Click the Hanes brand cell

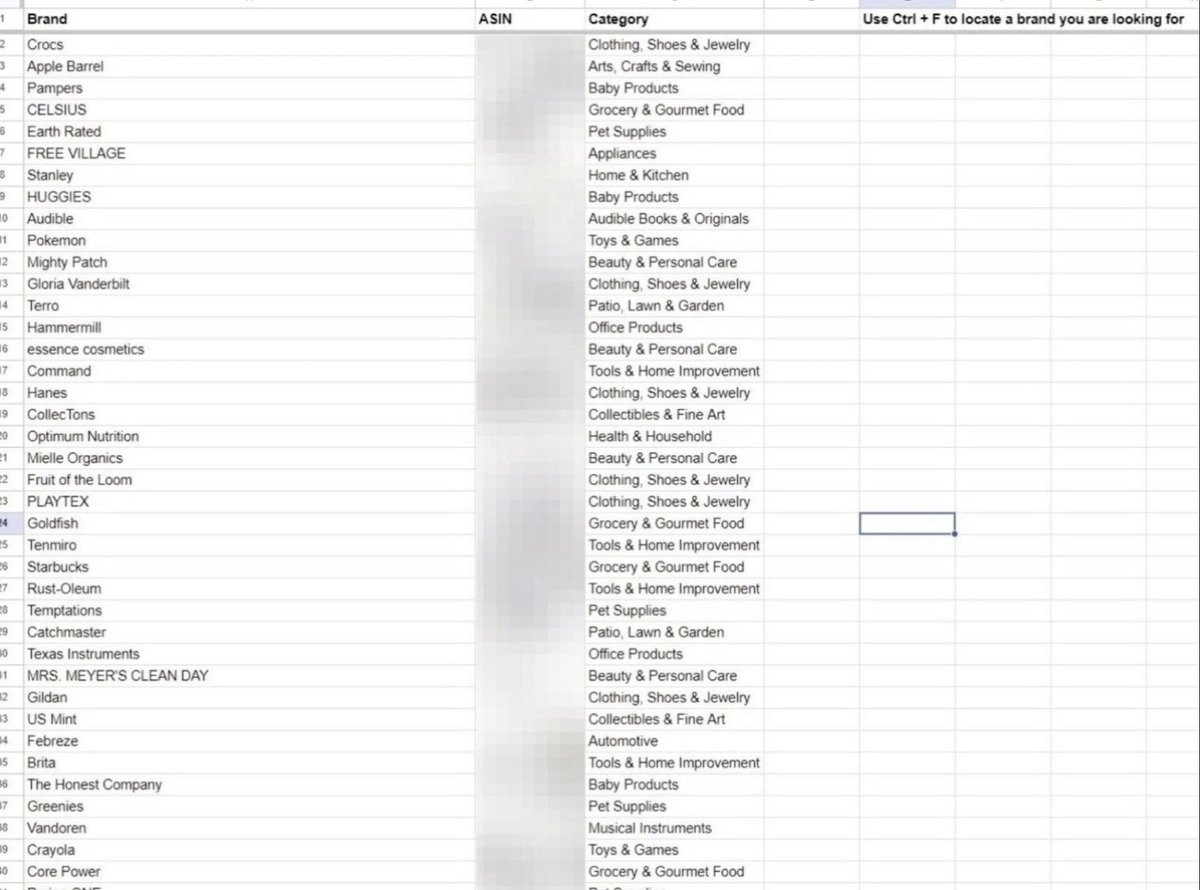click(x=247, y=393)
